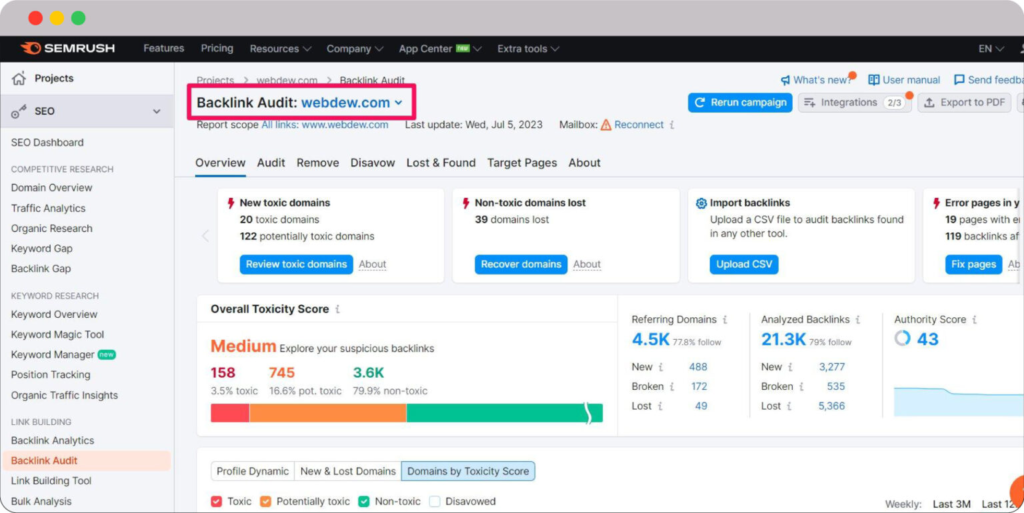The image size is (1024, 513).
Task: Switch to the Audit tab
Action: click(271, 163)
